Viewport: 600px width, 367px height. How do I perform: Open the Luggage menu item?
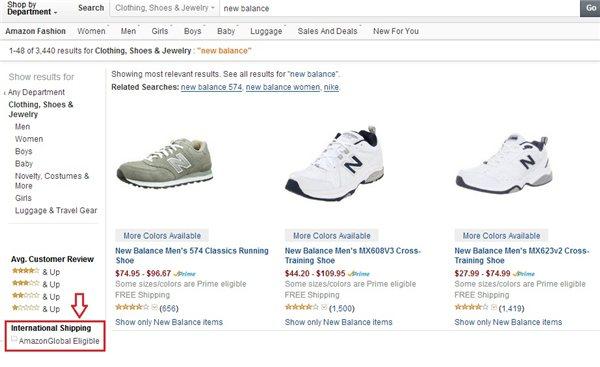(x=266, y=31)
